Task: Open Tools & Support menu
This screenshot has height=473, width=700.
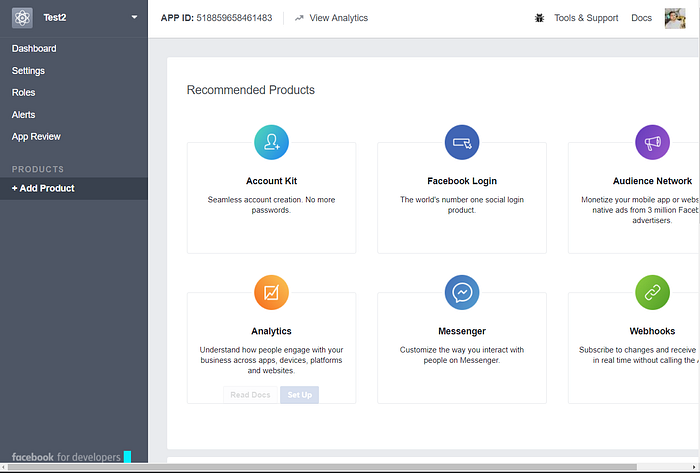Action: click(x=586, y=18)
